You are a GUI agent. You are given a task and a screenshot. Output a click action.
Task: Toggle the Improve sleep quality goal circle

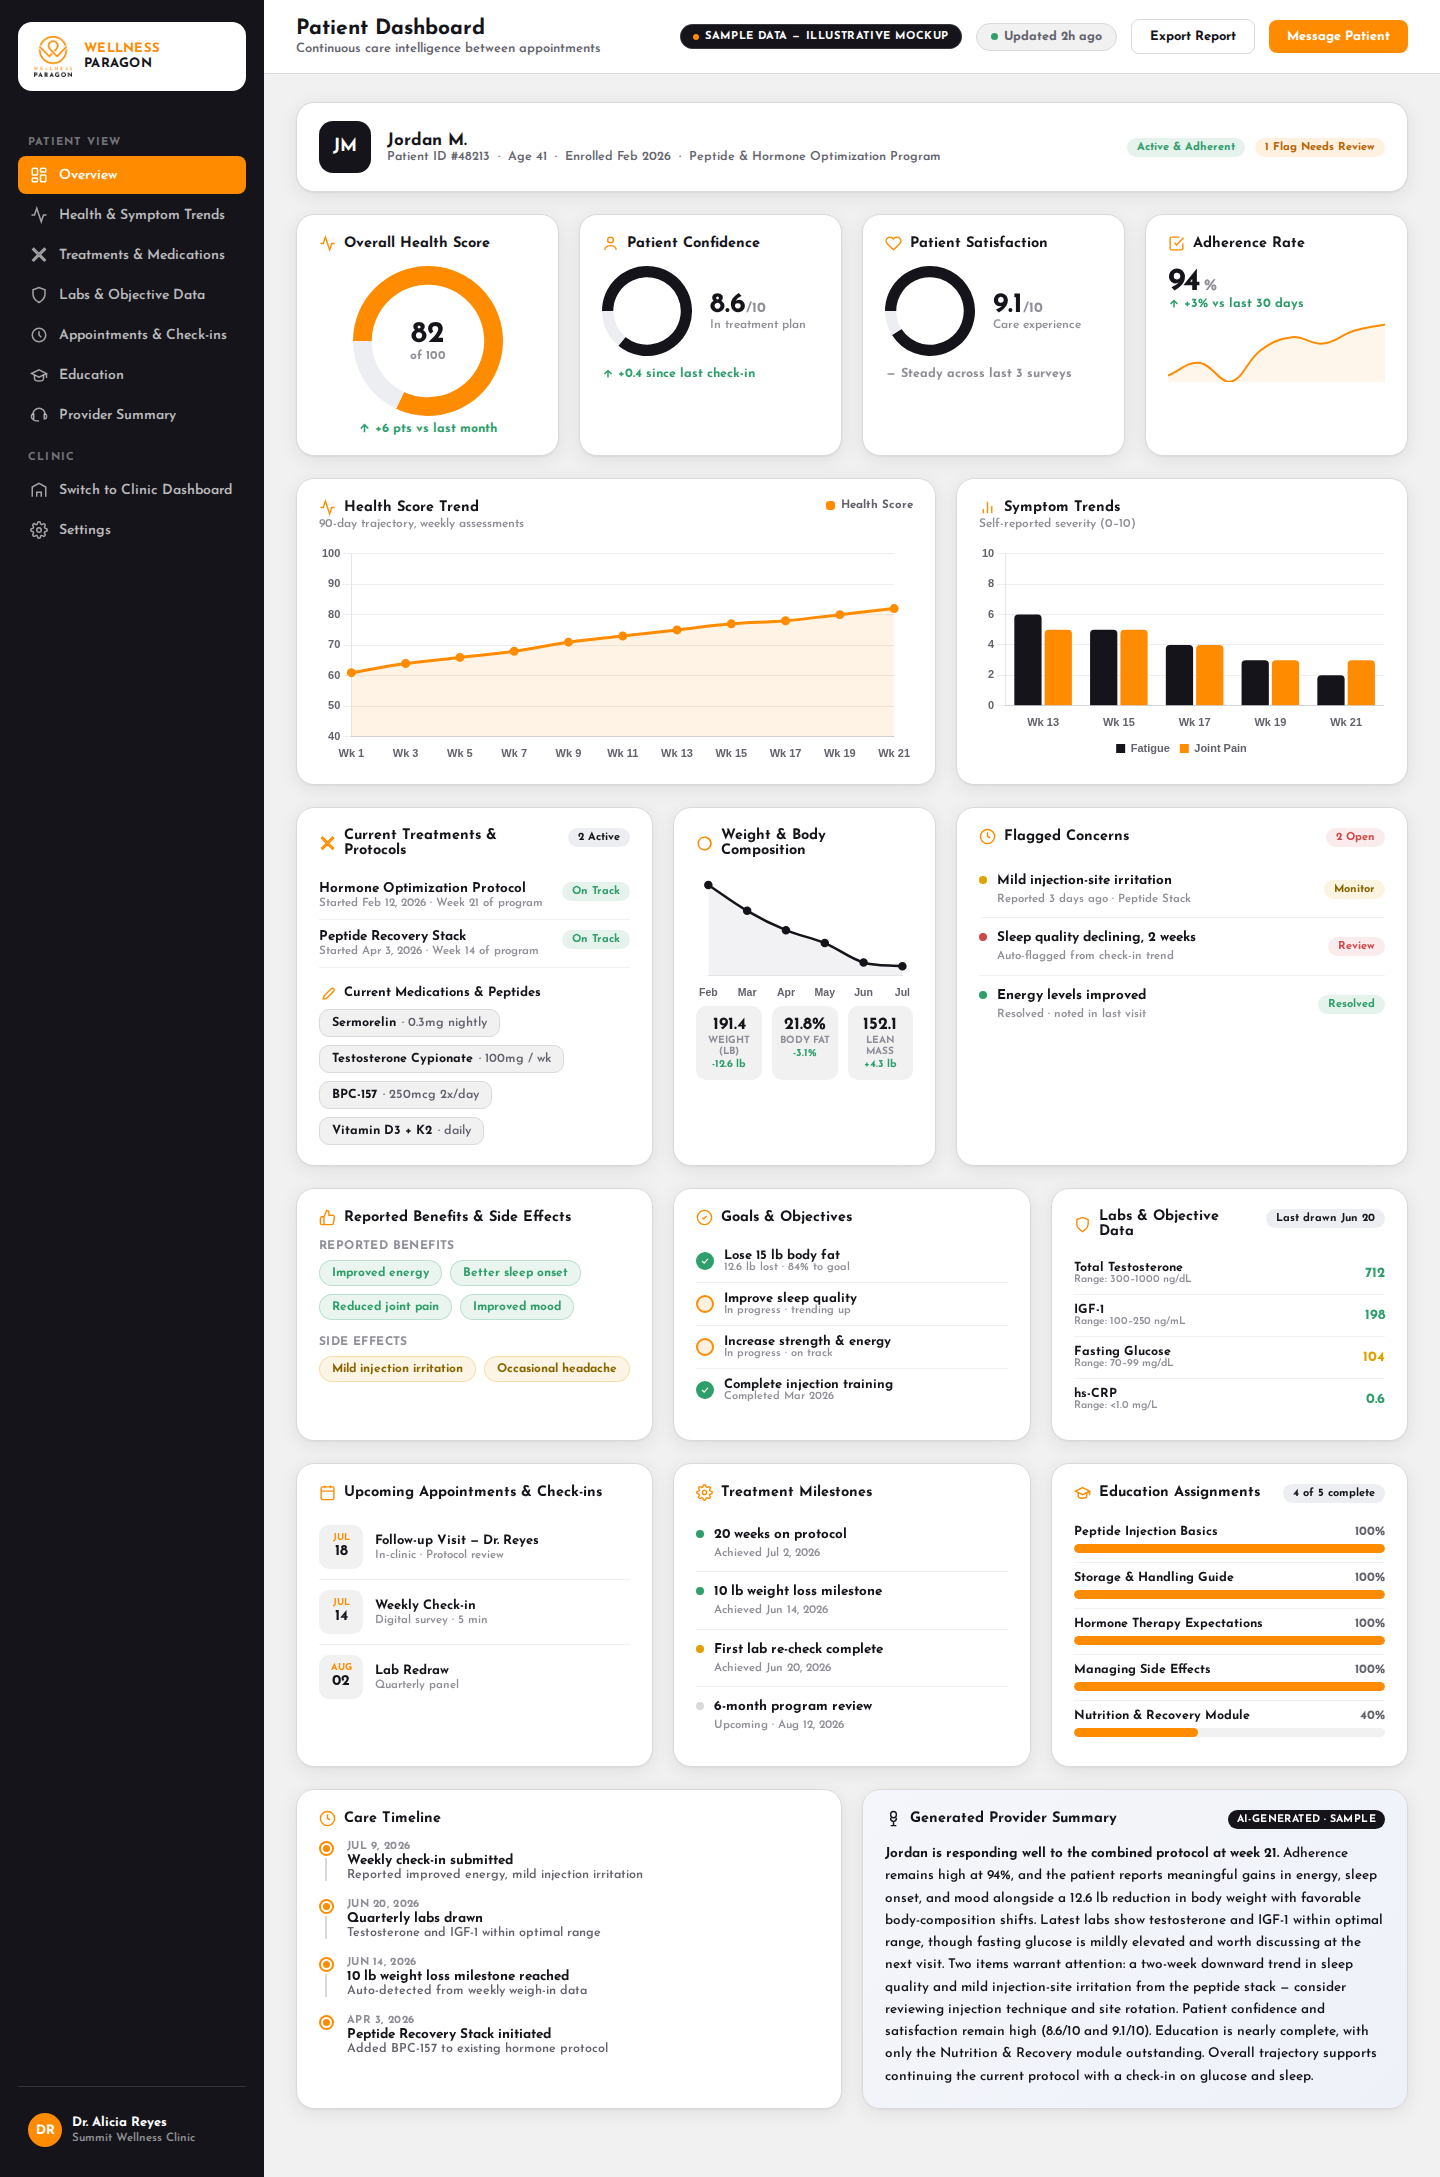705,1304
